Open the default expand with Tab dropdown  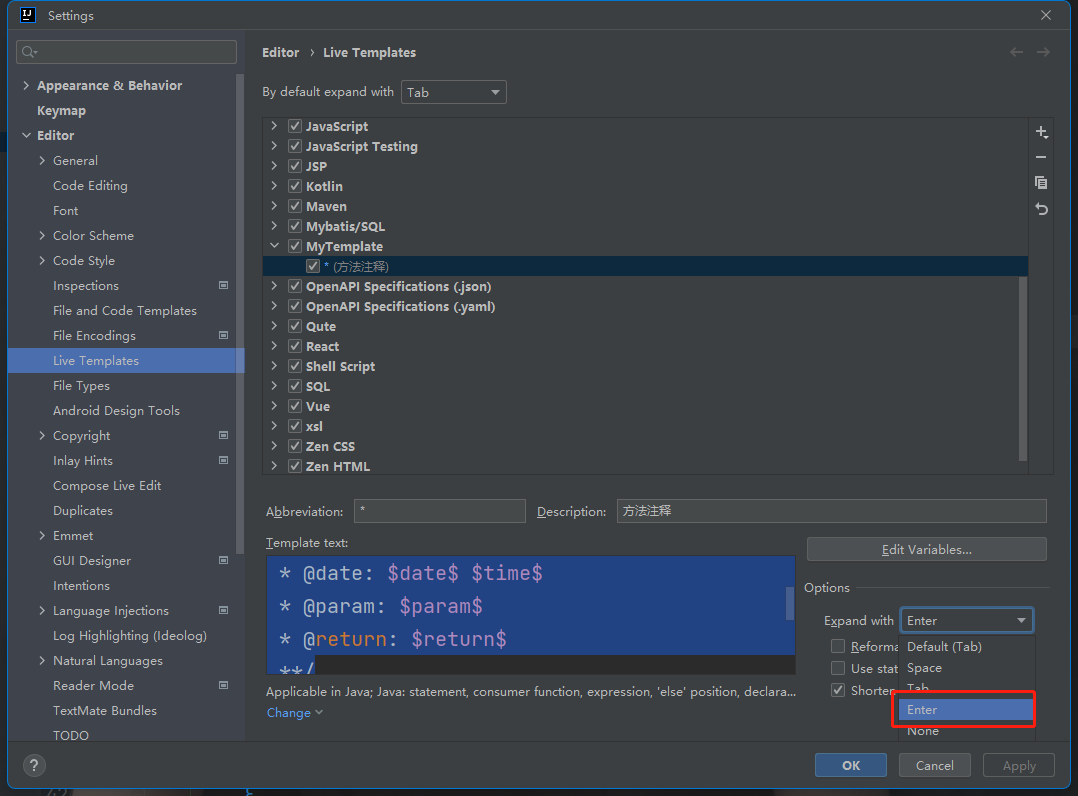coord(454,92)
